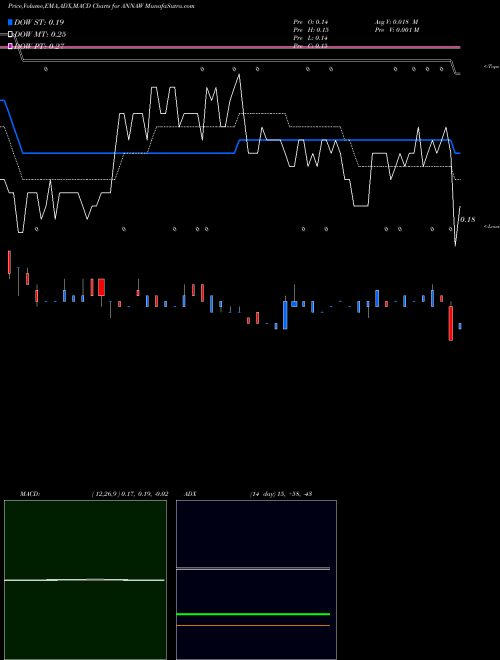Click the 'DOW PT: 0.27' label

[39, 46]
